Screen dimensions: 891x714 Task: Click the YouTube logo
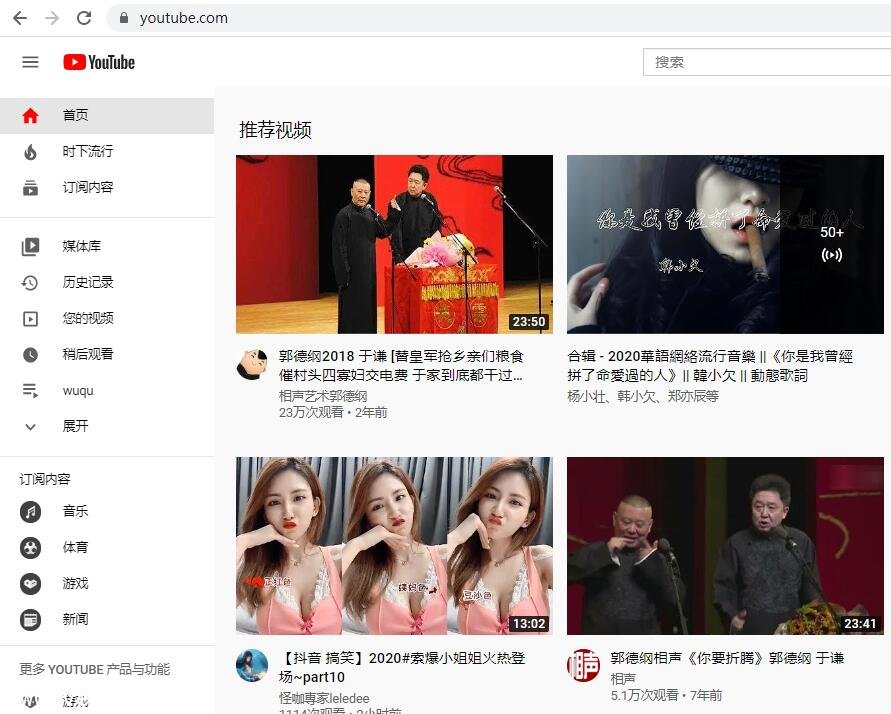tap(99, 62)
